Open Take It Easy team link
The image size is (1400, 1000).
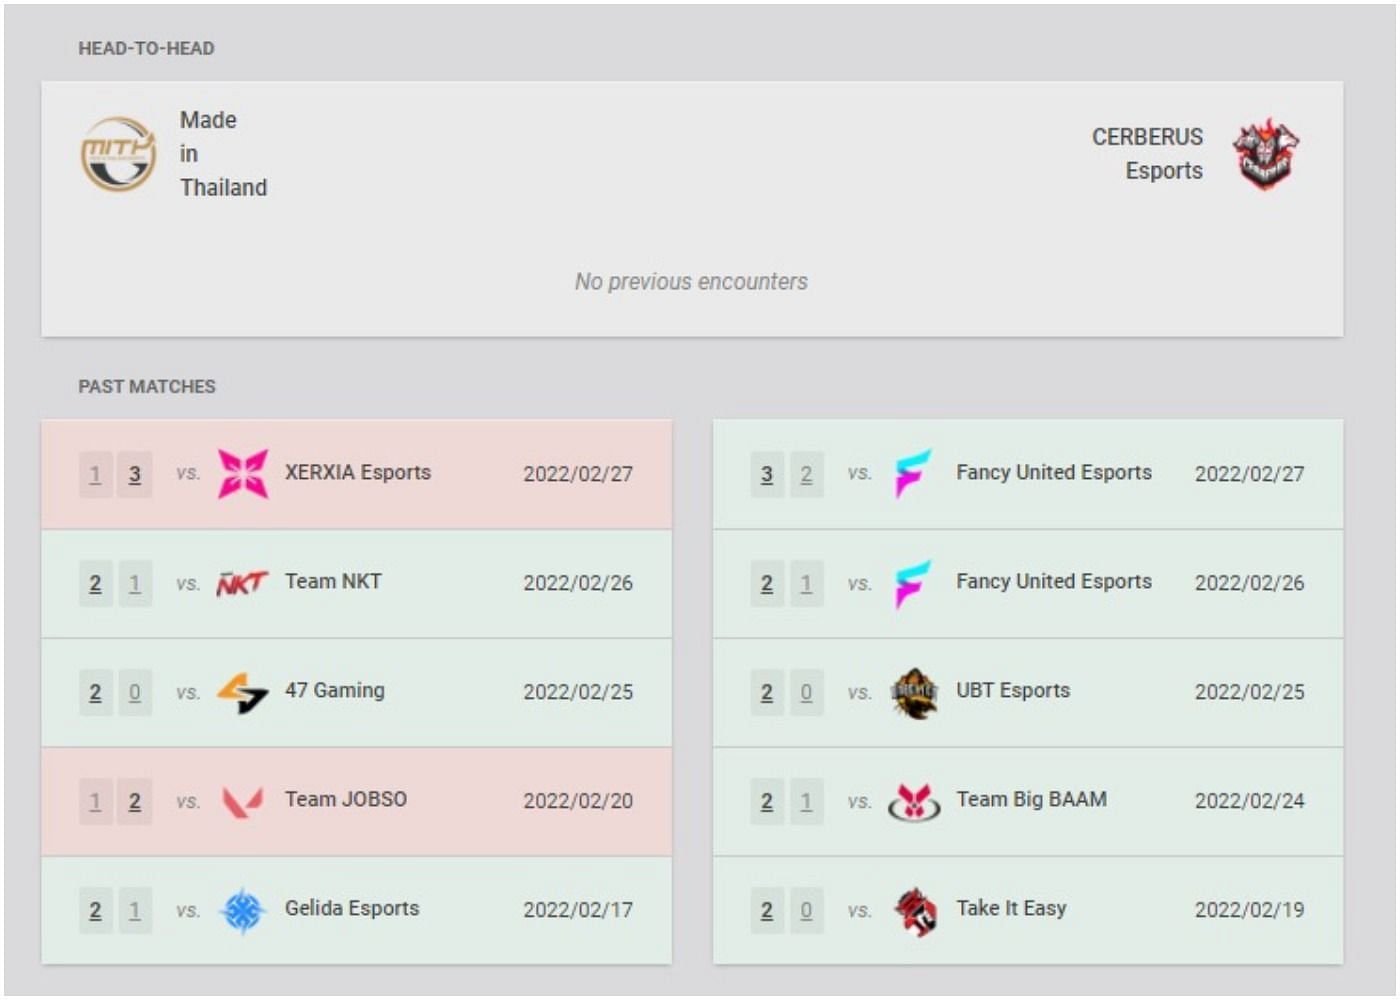pyautogui.click(x=1011, y=908)
